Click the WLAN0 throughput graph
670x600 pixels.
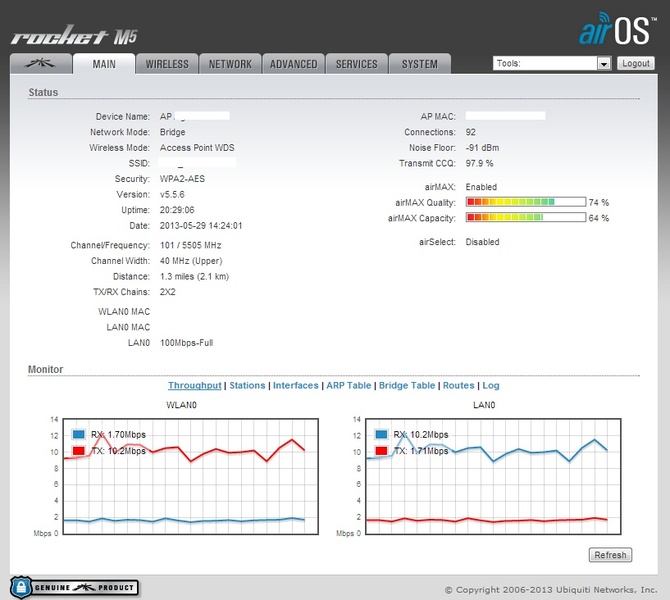pyautogui.click(x=191, y=476)
